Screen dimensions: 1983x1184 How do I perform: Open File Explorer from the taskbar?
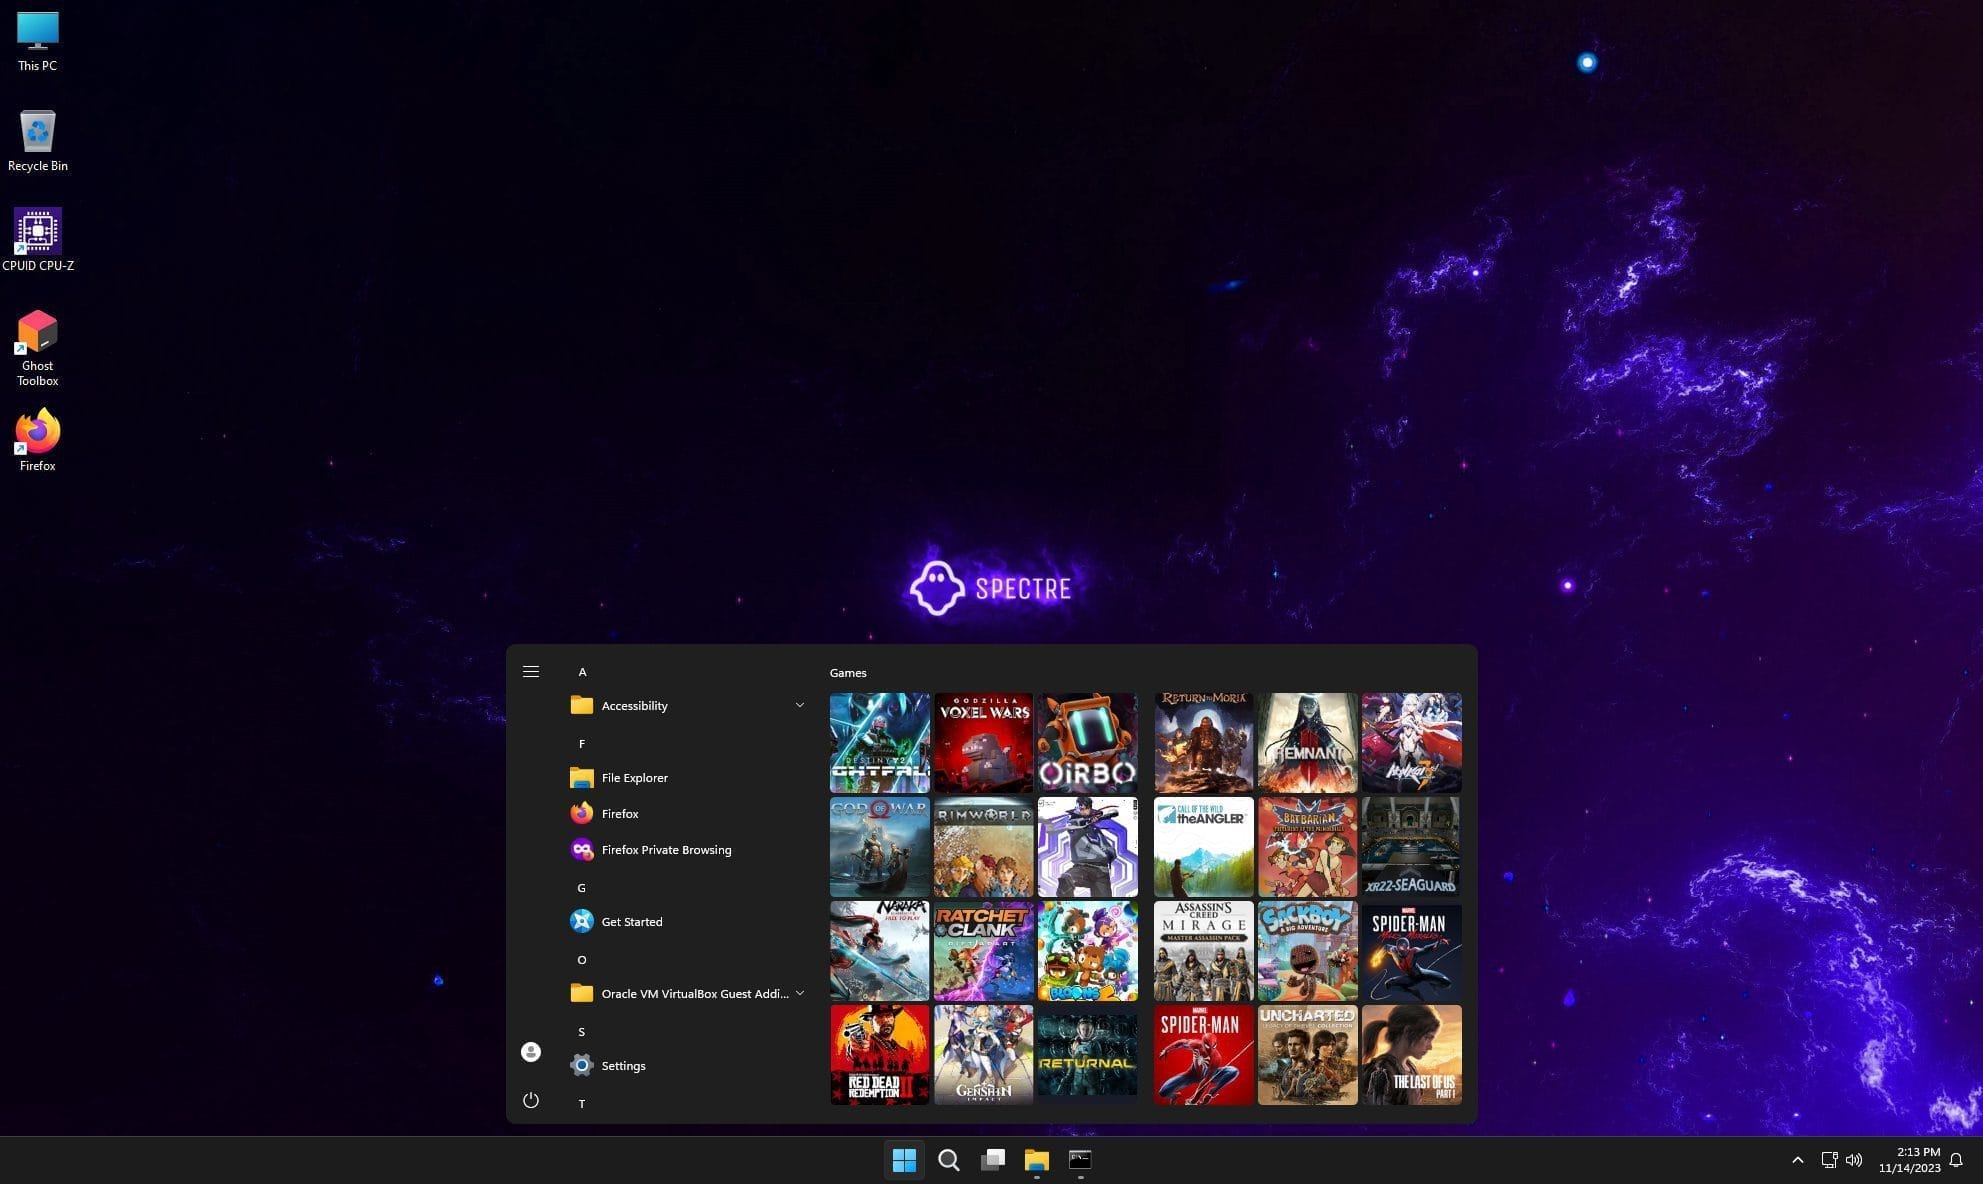[x=1037, y=1160]
